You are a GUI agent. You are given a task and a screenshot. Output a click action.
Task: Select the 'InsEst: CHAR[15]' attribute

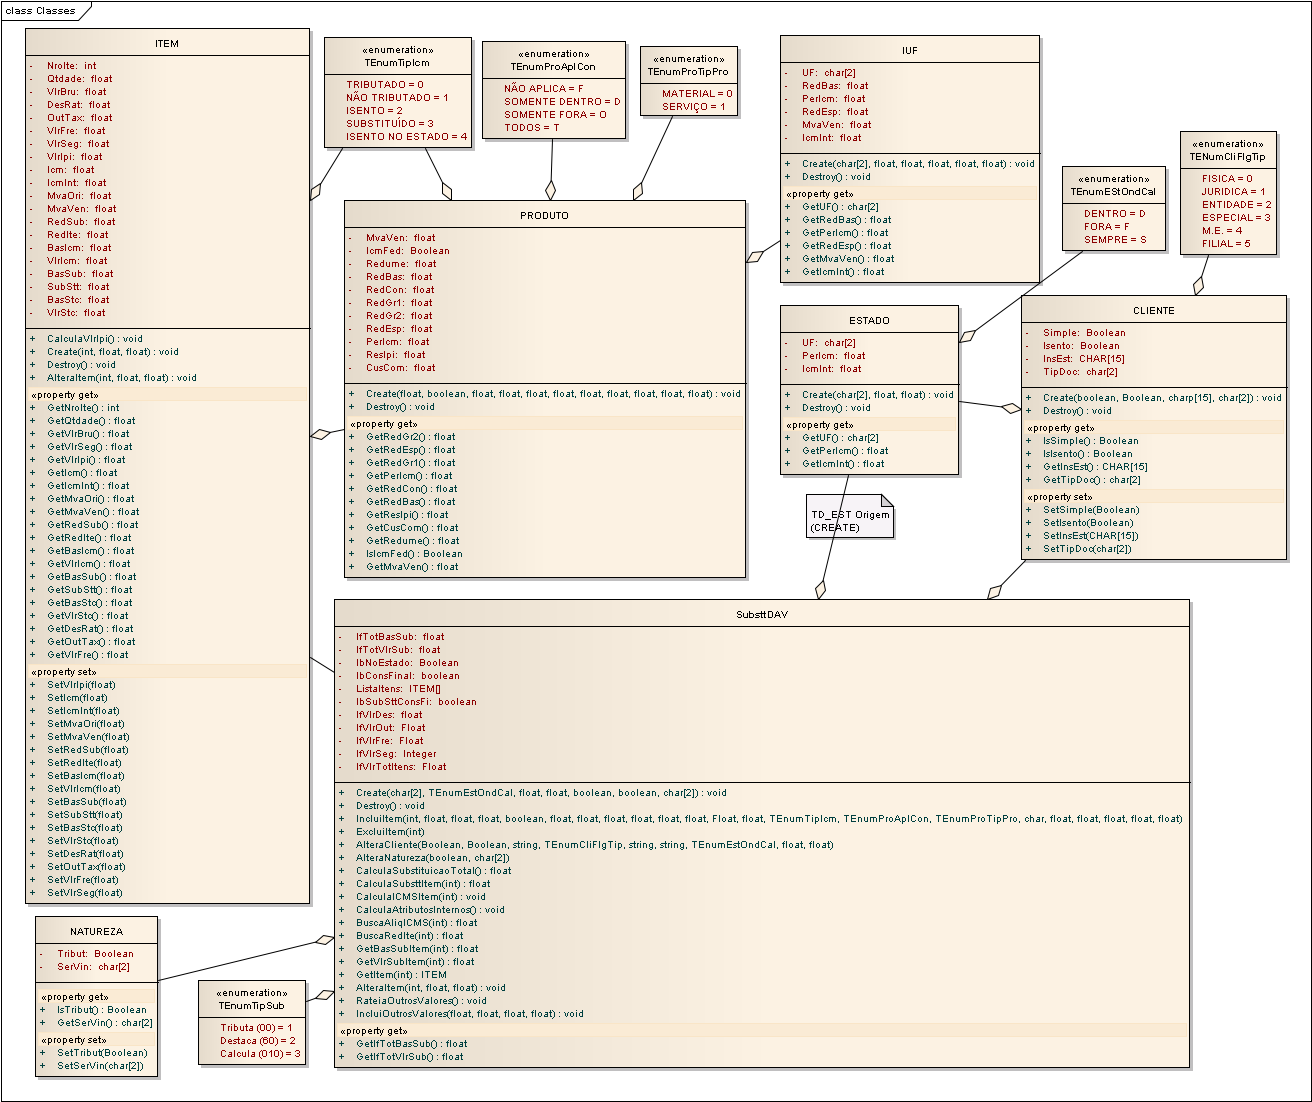pos(1084,359)
